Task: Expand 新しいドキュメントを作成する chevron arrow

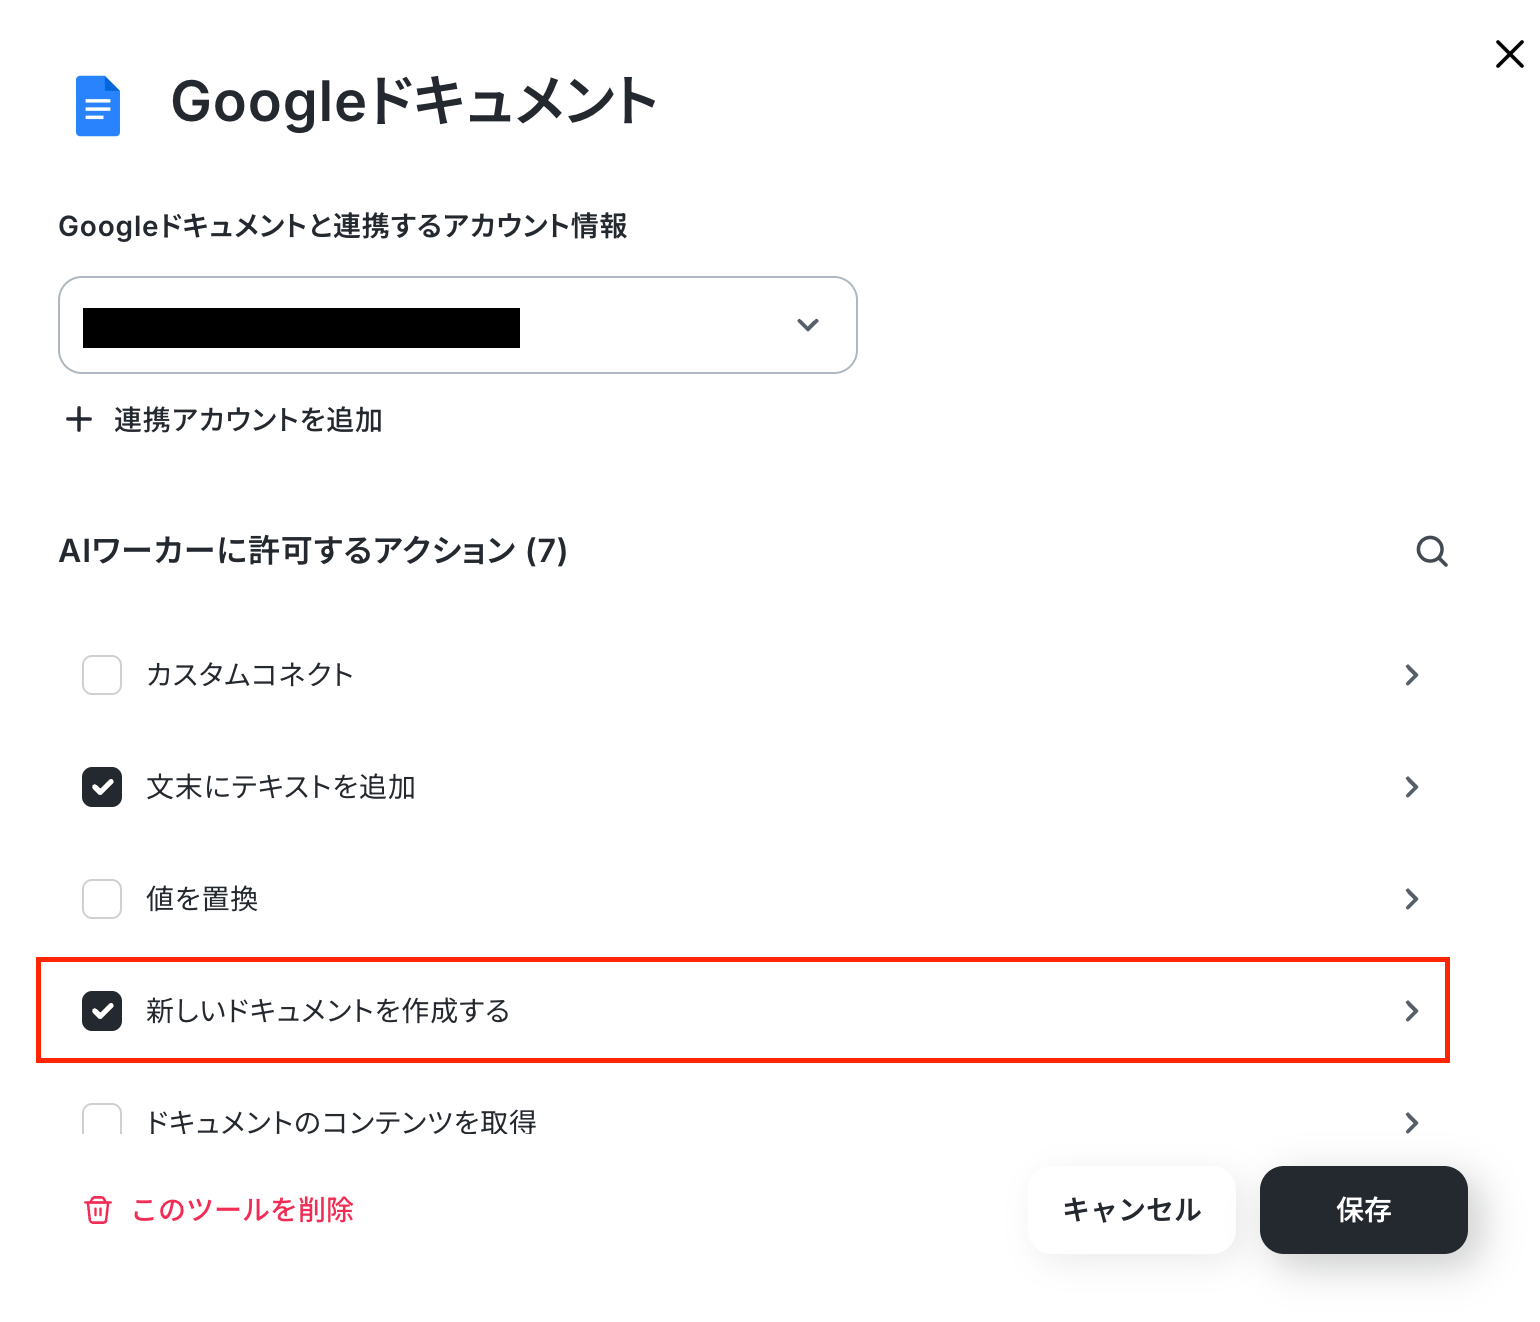Action: pos(1412,1011)
